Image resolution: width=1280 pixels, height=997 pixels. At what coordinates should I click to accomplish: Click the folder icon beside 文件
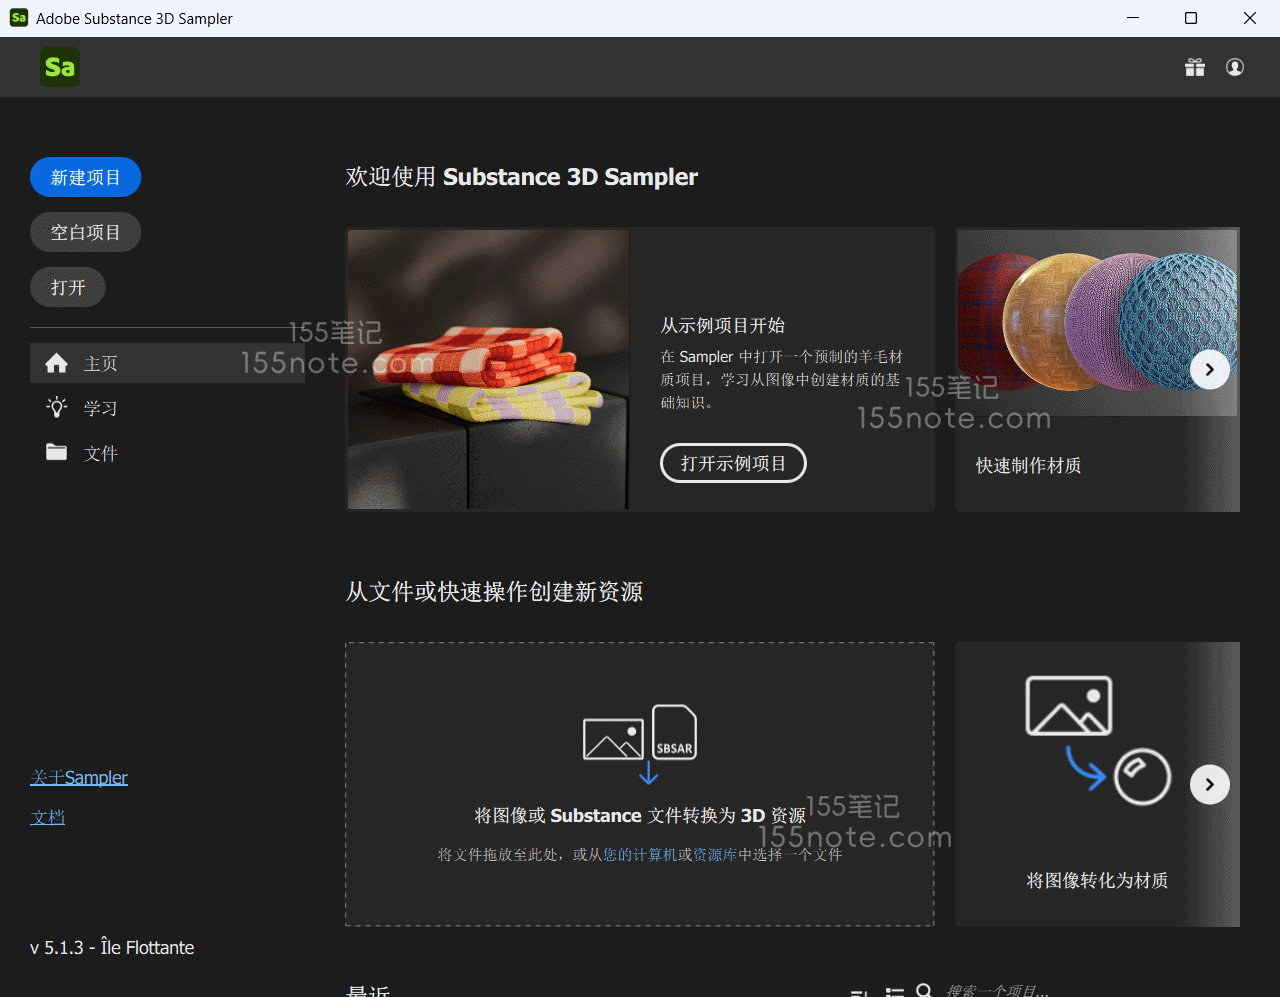pyautogui.click(x=57, y=453)
